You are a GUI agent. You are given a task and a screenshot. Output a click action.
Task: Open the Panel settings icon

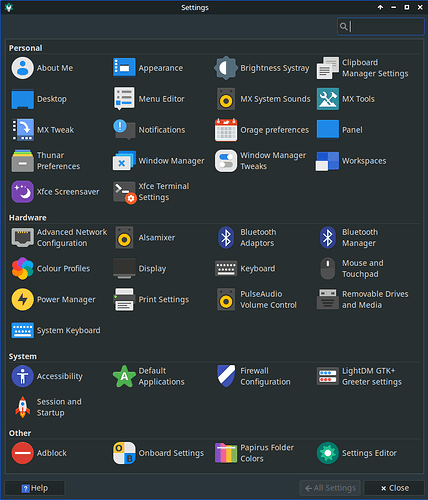coord(328,130)
